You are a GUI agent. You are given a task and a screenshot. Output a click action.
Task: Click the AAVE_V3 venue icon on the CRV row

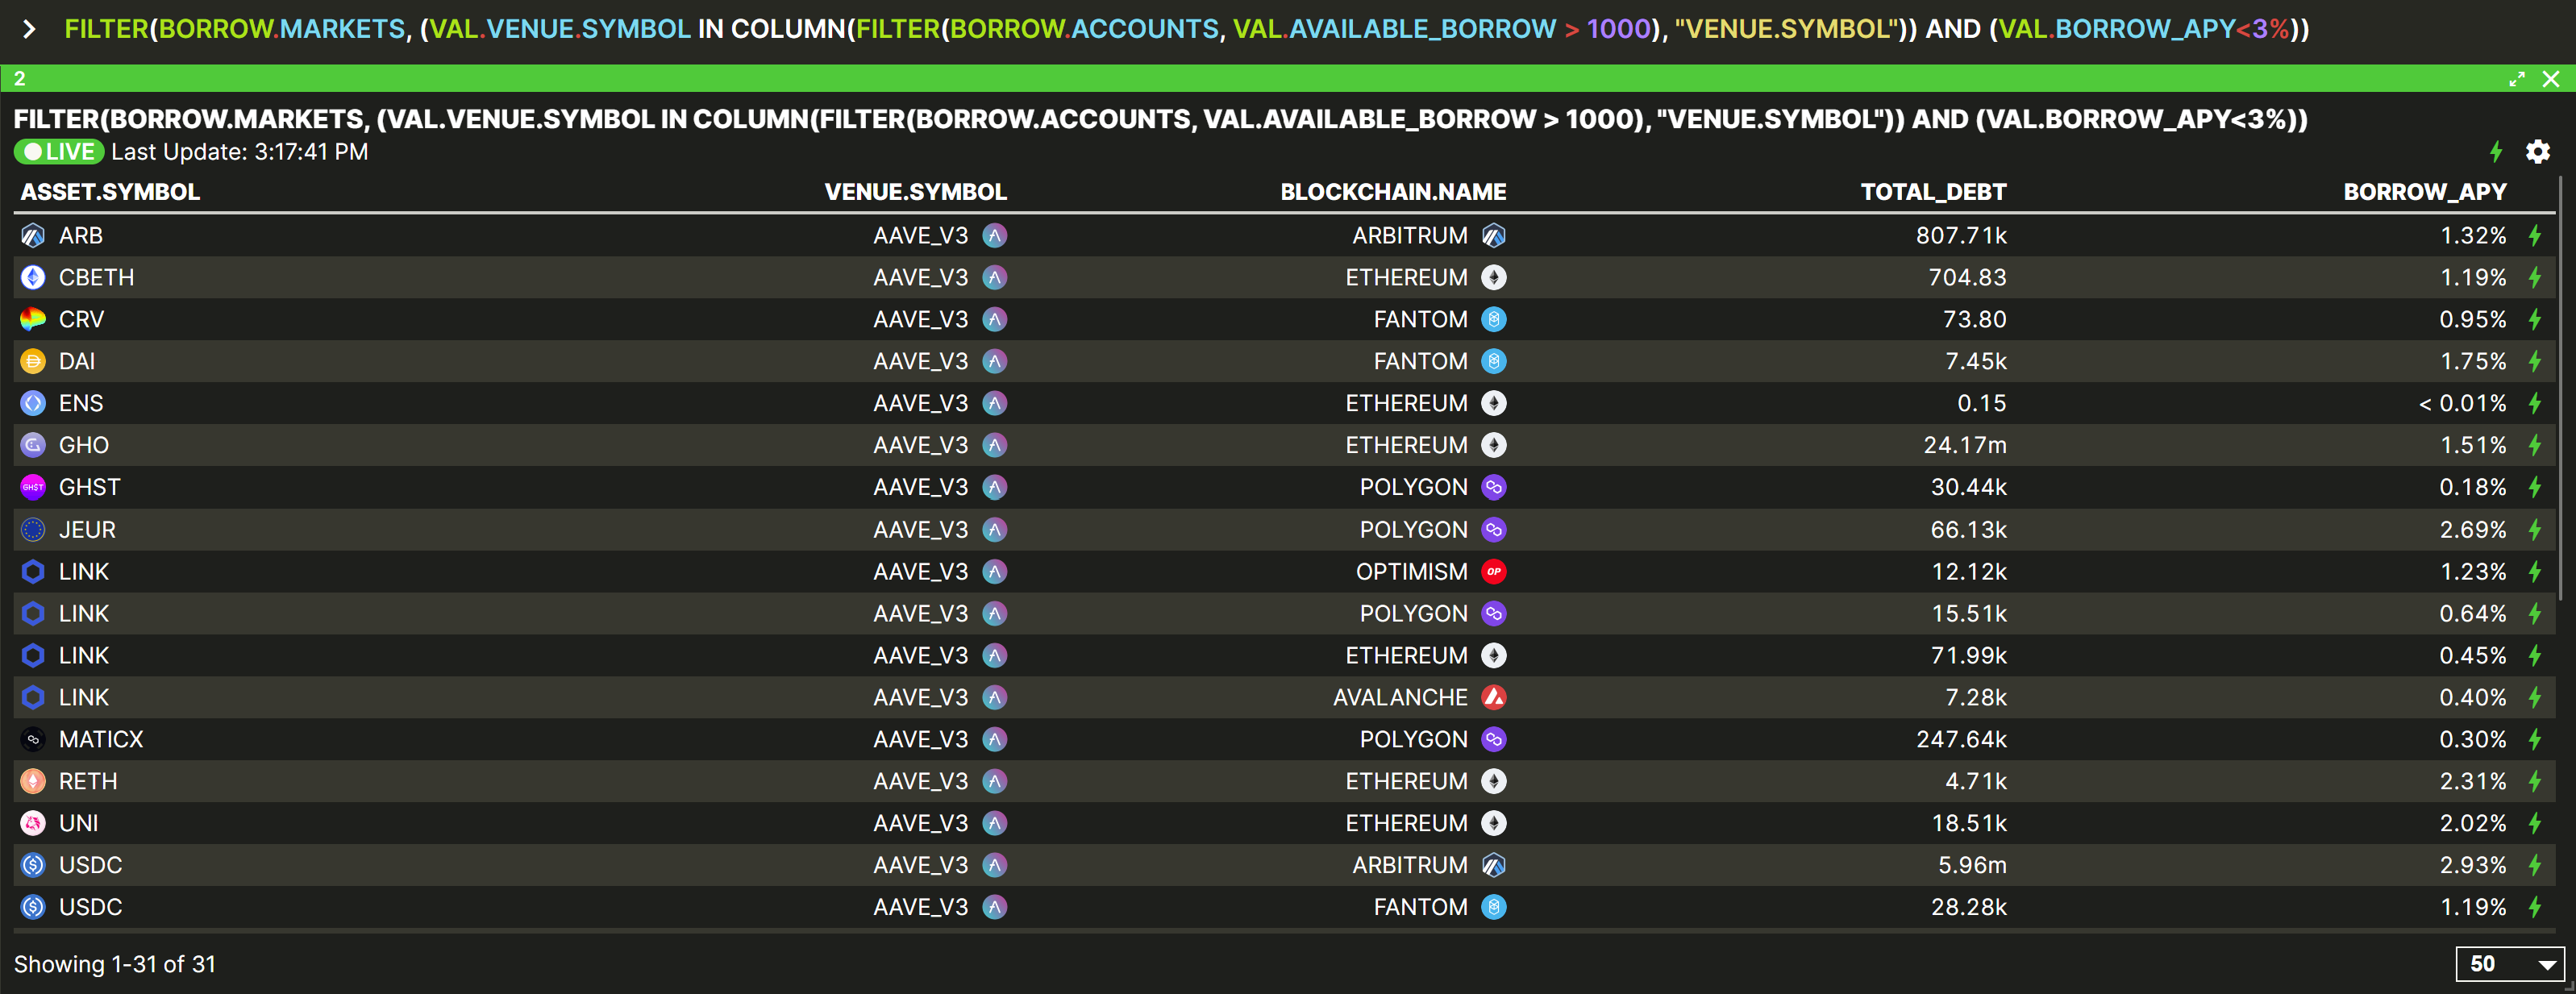tap(994, 320)
